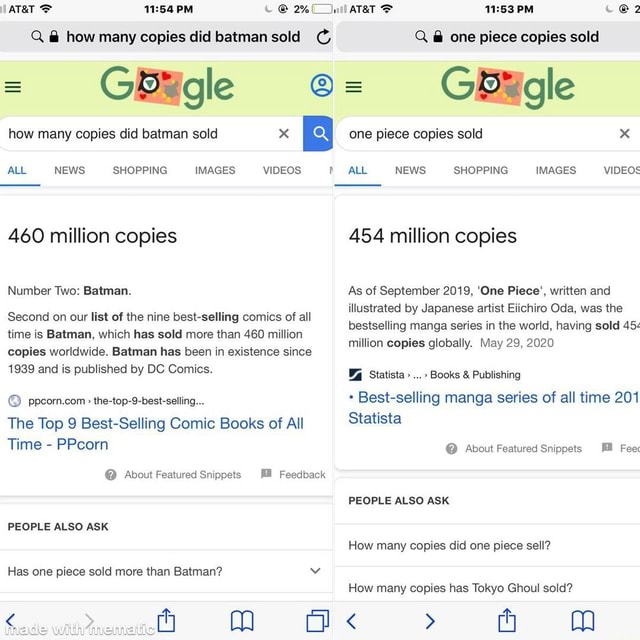The height and width of the screenshot is (640, 640).
Task: Tap the "one piece copies sold" search field
Action: [x=470, y=133]
